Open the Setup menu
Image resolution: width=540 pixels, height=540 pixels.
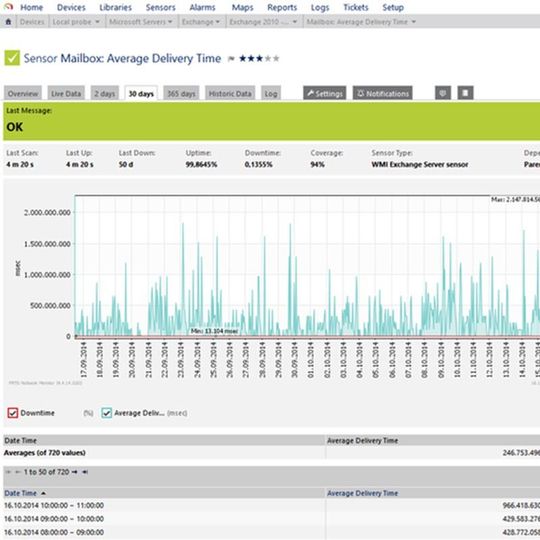click(393, 7)
